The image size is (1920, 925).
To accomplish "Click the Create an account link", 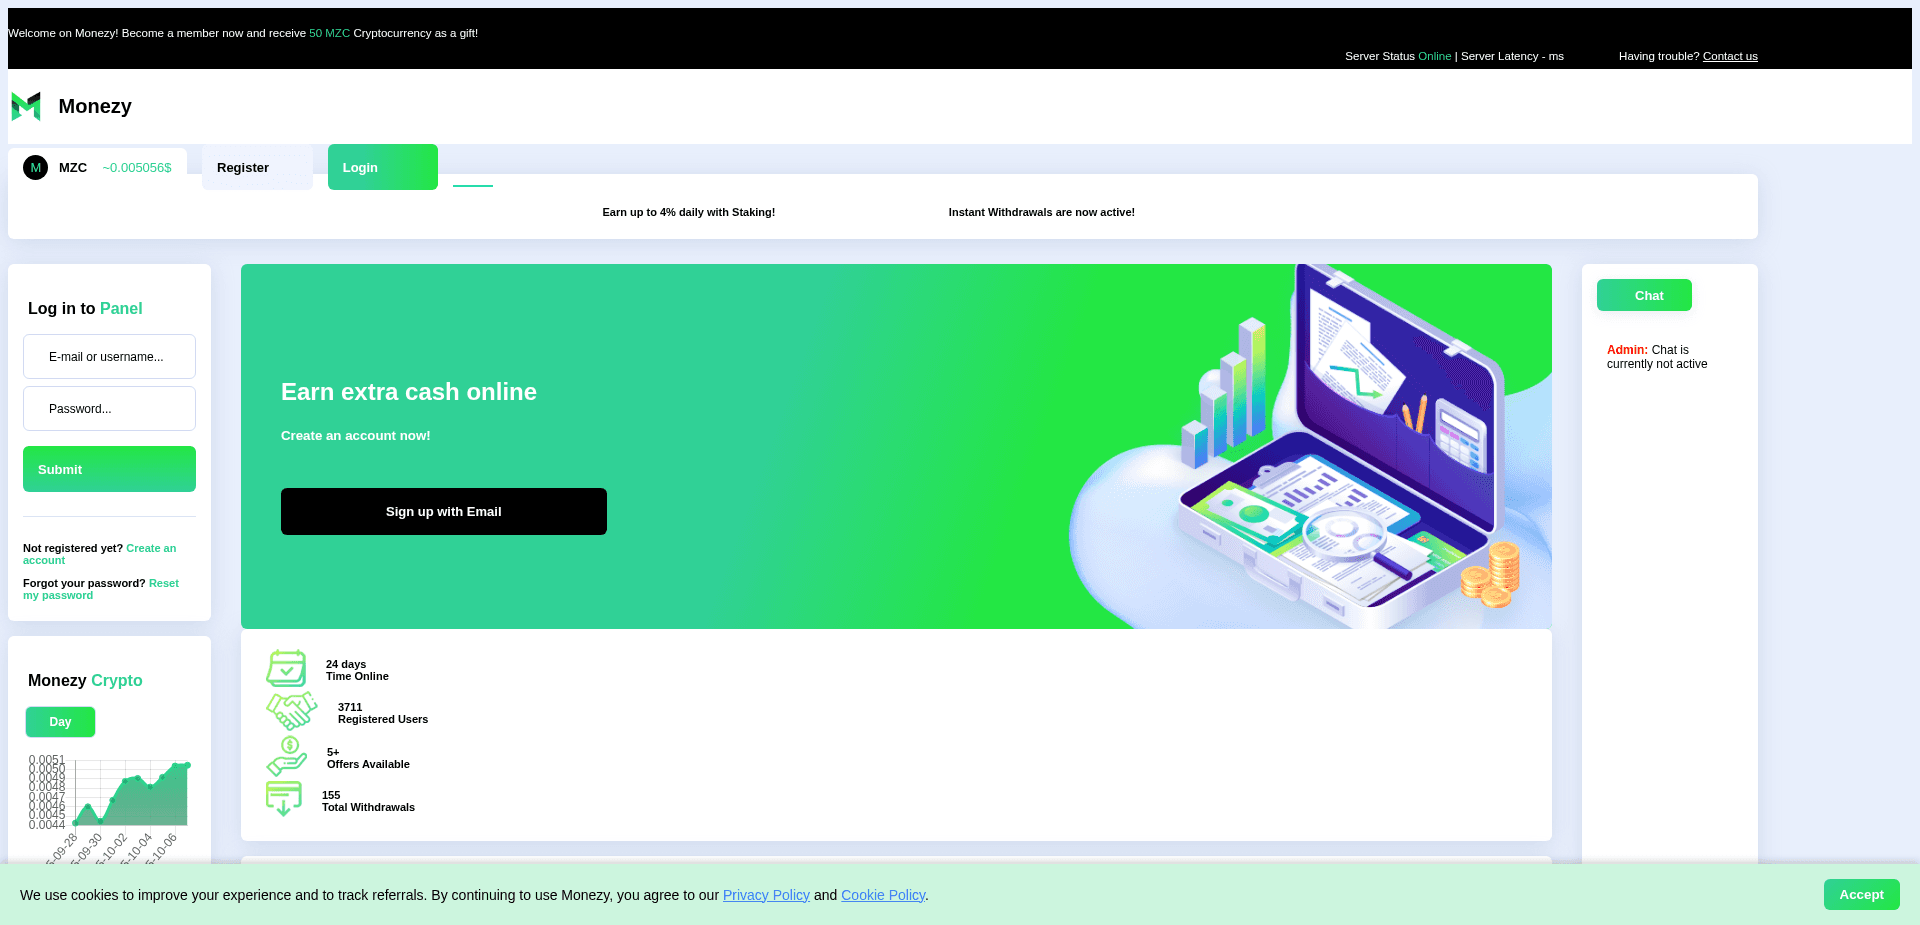I will 150,548.
